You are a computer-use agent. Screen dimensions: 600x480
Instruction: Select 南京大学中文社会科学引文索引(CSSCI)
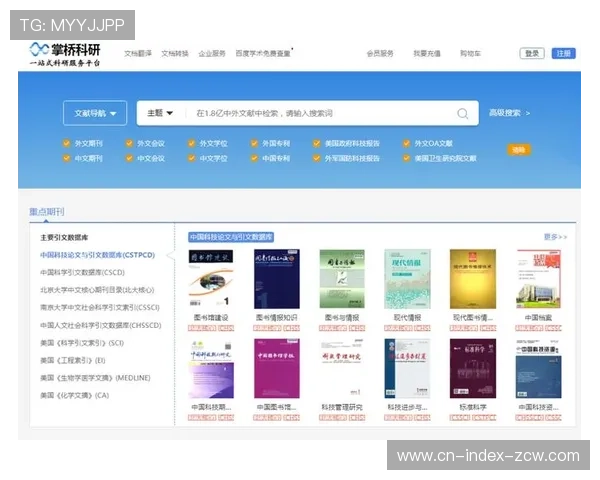(x=100, y=307)
